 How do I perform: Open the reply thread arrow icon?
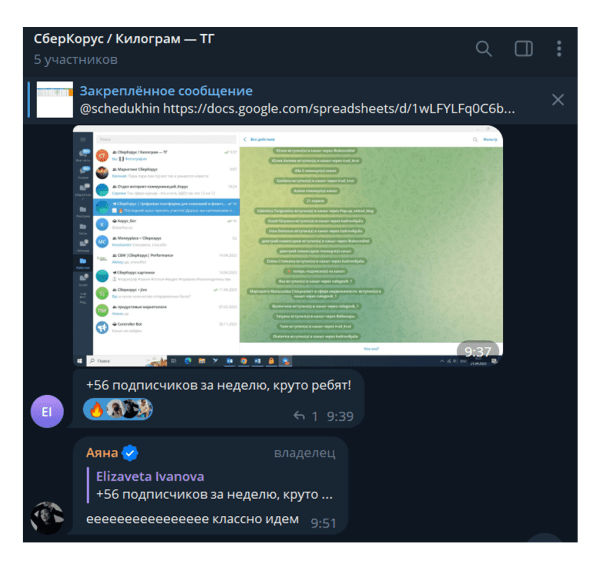(299, 415)
